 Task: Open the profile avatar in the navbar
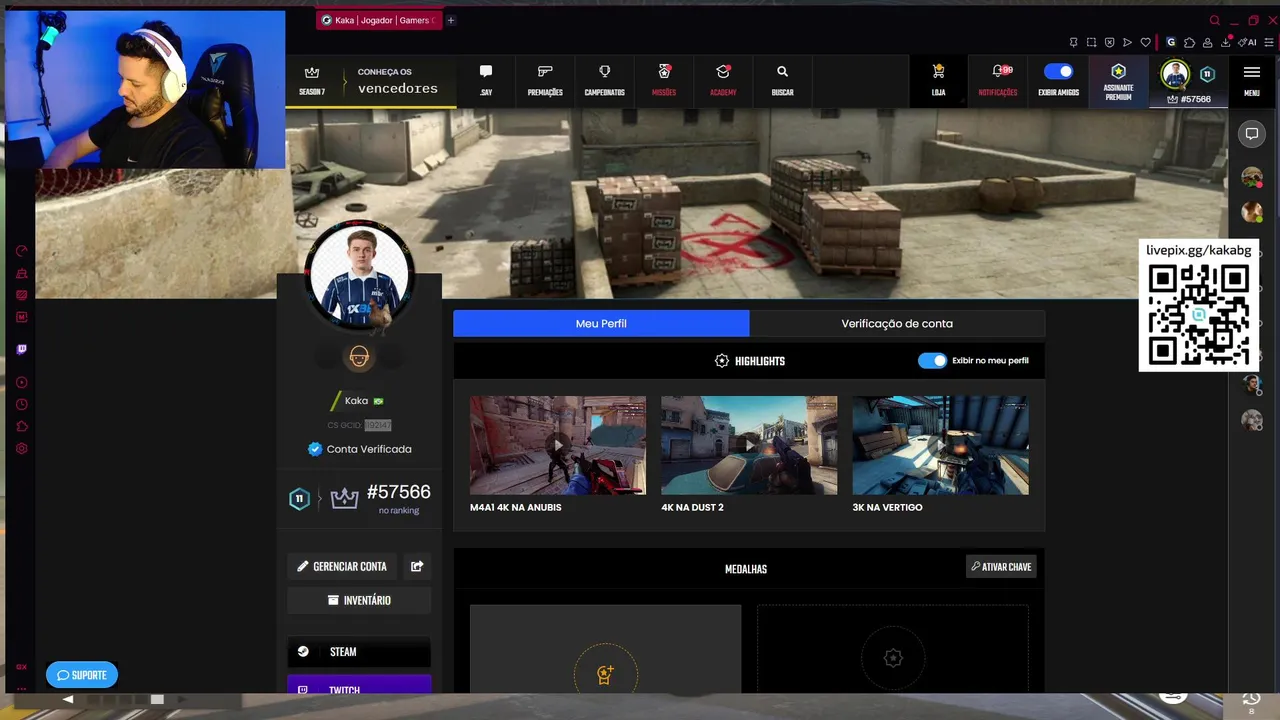point(1174,75)
